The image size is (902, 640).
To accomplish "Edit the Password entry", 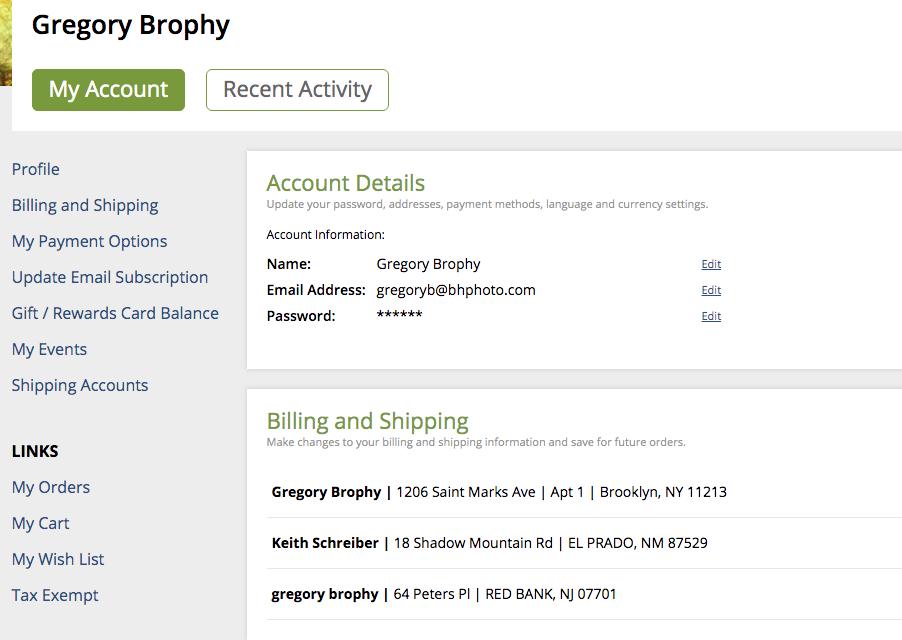I will (x=711, y=316).
